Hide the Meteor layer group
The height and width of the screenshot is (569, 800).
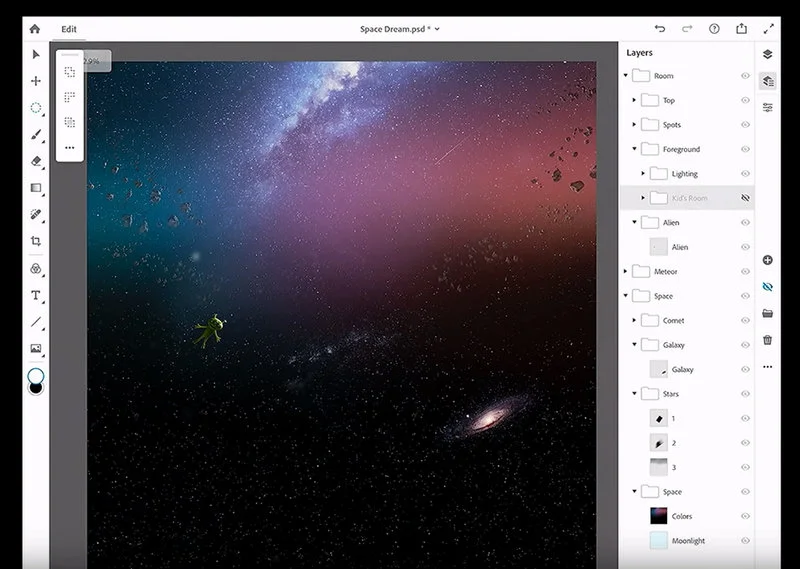click(x=745, y=271)
